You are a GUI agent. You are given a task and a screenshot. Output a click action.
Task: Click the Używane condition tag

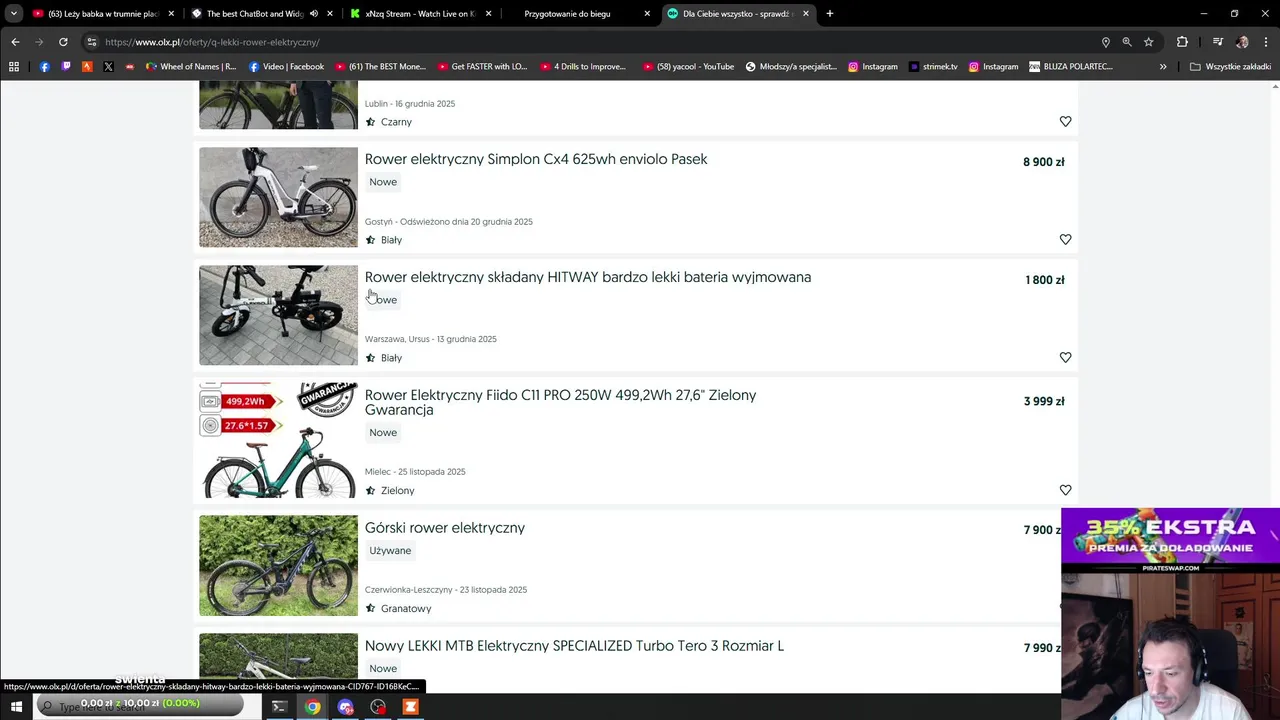pos(390,551)
